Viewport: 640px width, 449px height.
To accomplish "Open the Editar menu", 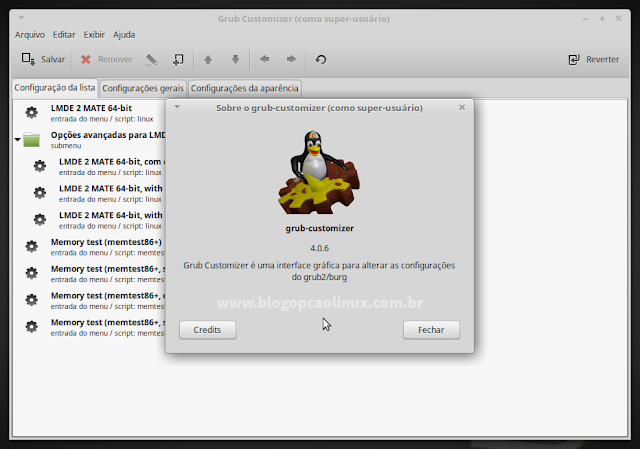I will 64,35.
